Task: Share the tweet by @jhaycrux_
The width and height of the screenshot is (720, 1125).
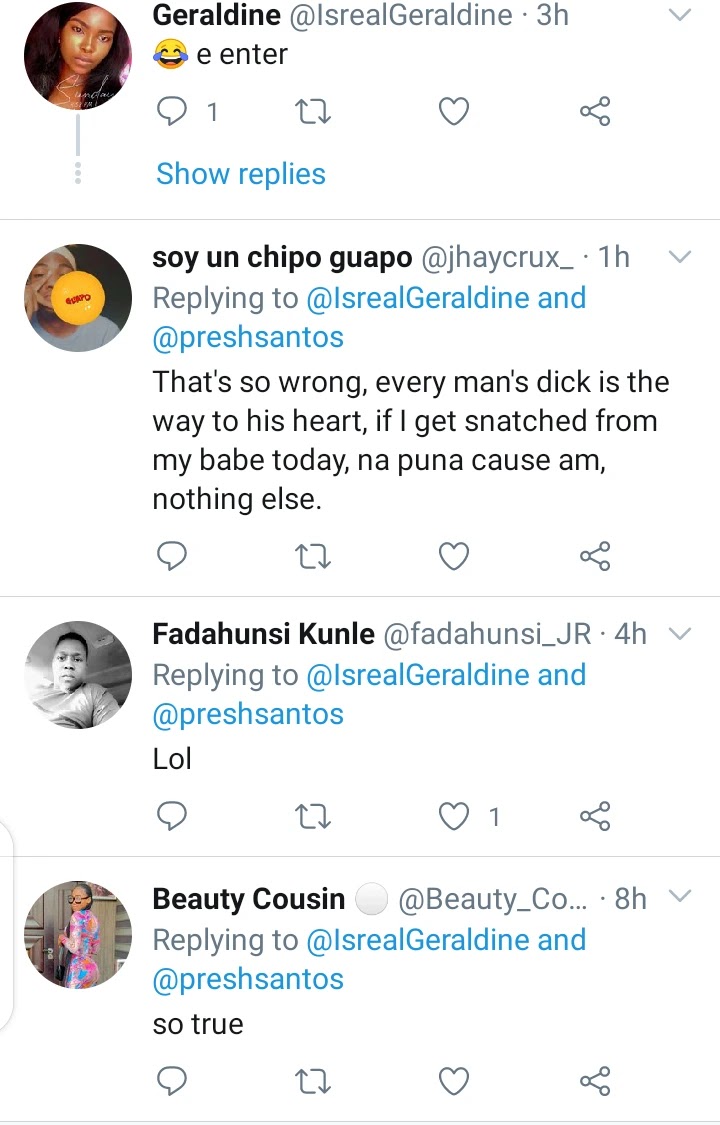Action: (x=595, y=556)
